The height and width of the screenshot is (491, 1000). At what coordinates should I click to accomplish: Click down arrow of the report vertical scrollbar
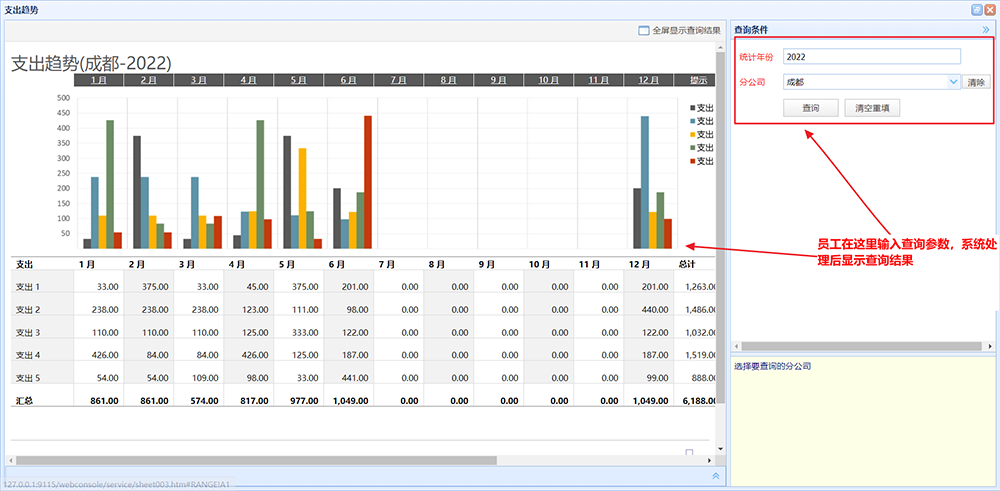720,449
